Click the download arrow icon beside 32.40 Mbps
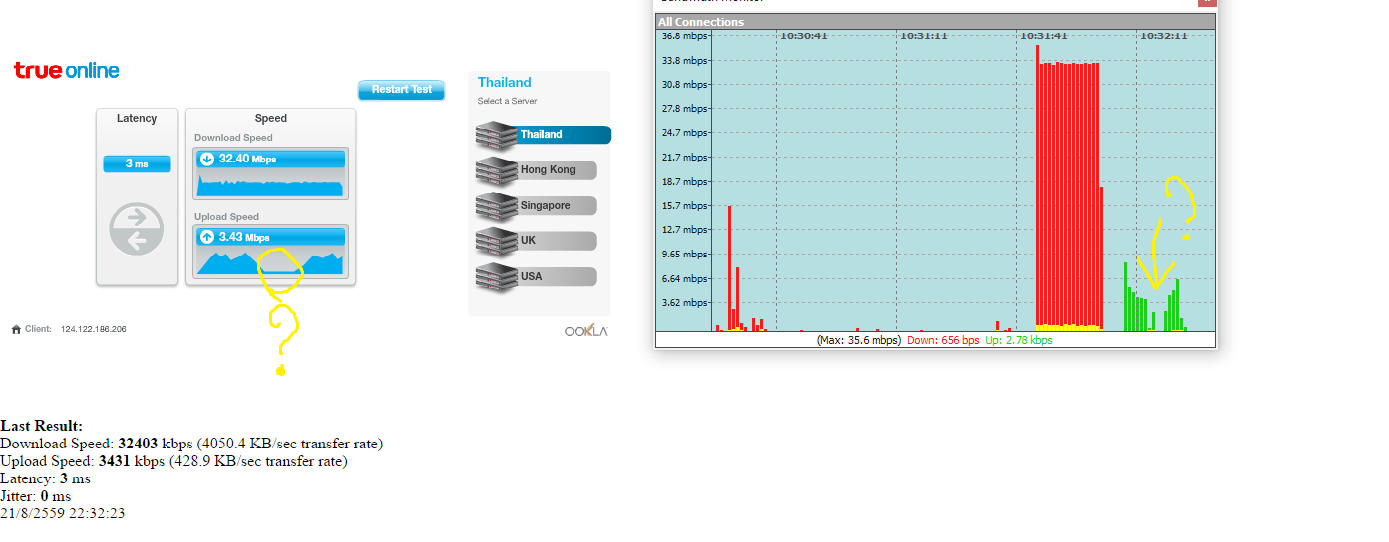Viewport: 1389px width, 542px height. coord(207,158)
